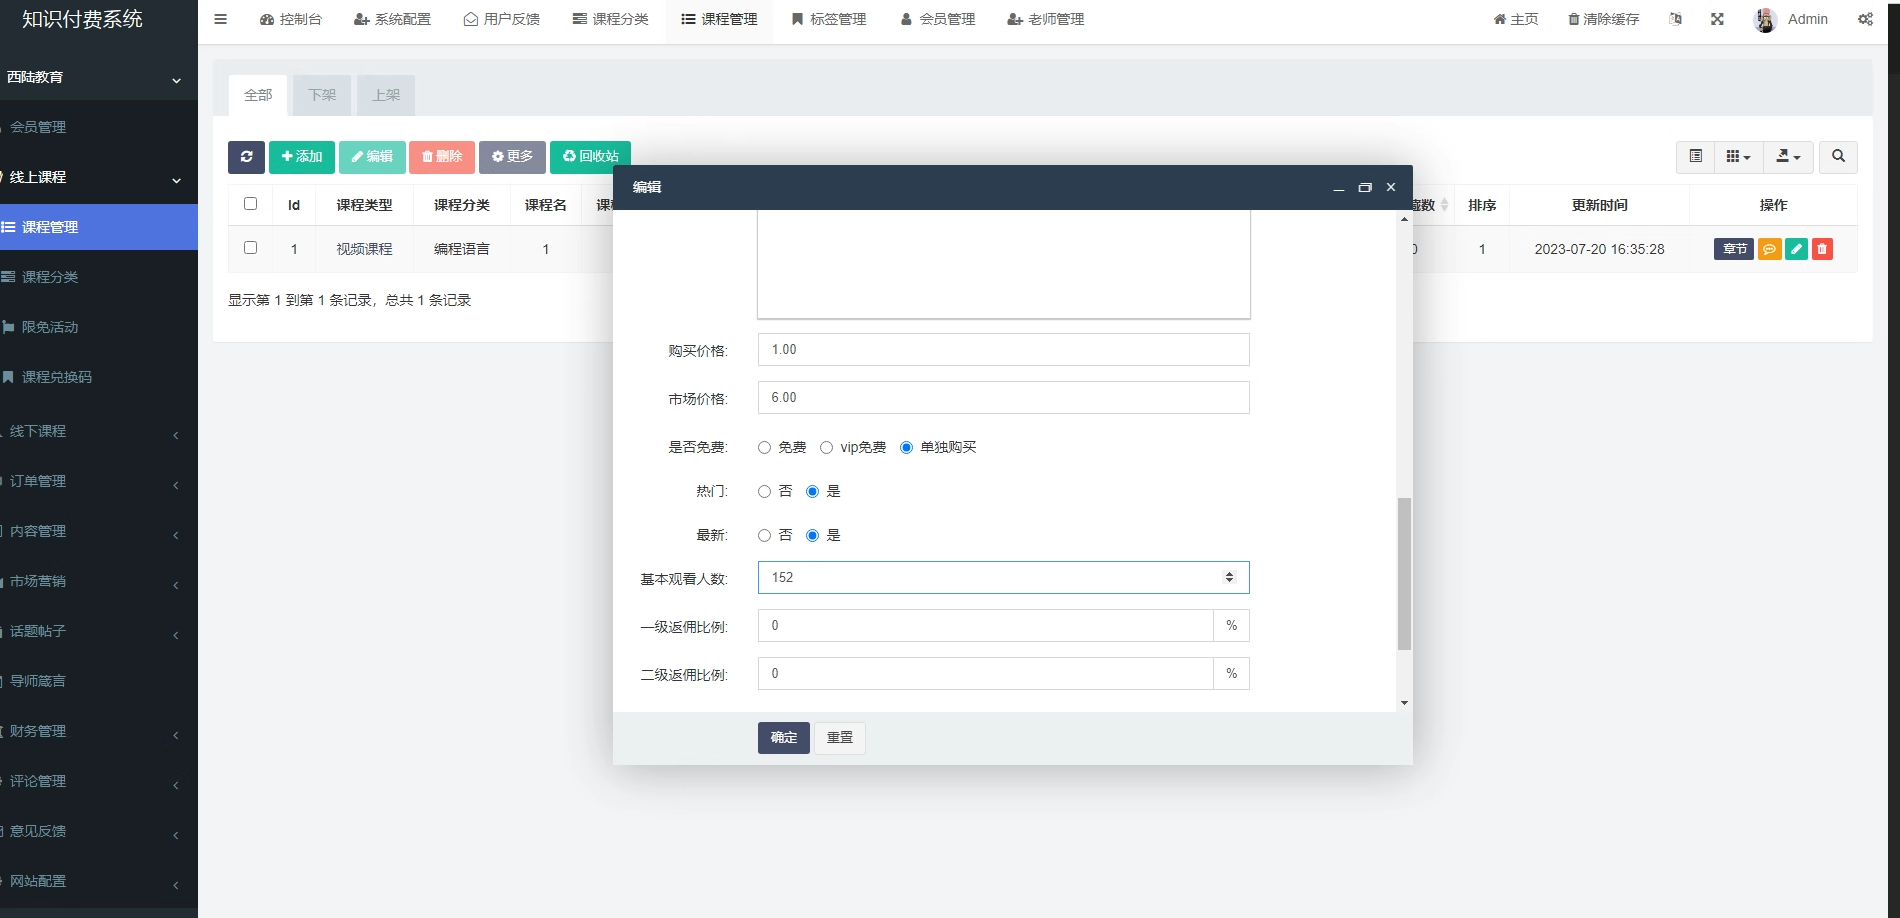Click 删除 toolbar button
Screen dimensions: 1900x918
click(442, 157)
